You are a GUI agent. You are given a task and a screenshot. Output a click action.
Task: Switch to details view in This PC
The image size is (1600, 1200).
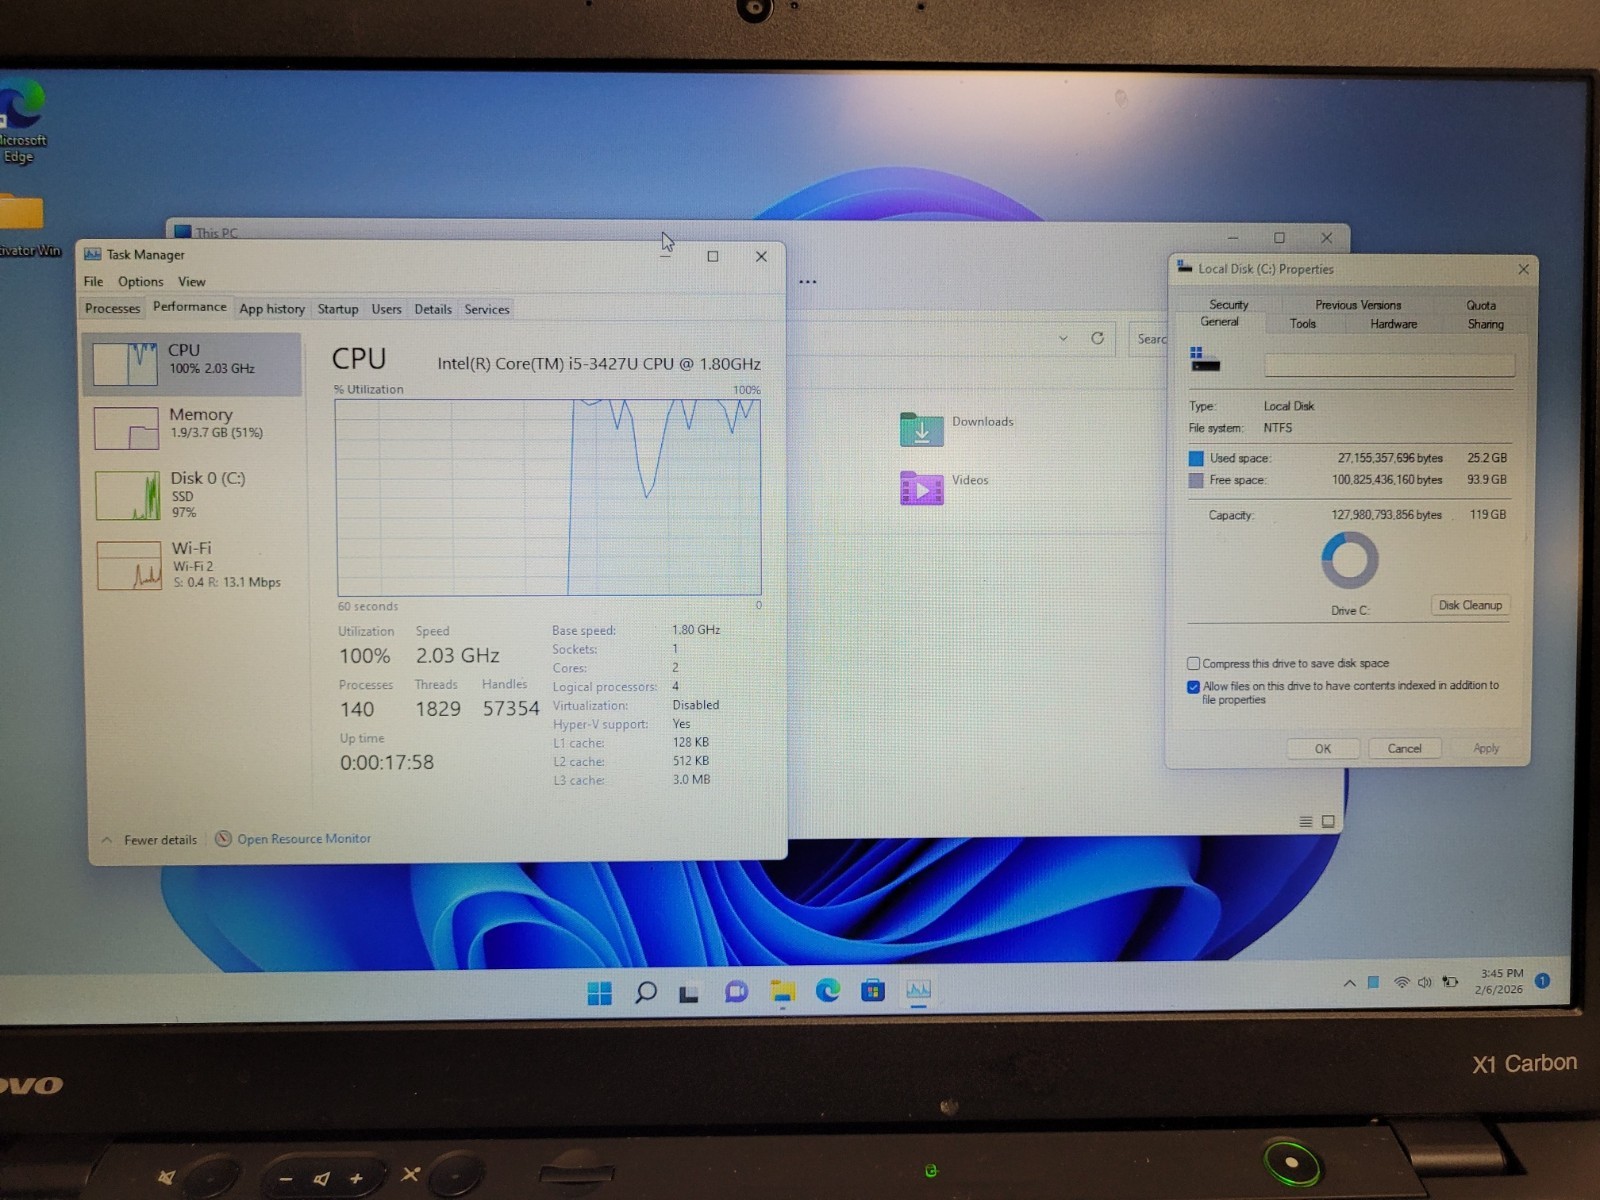tap(1305, 822)
